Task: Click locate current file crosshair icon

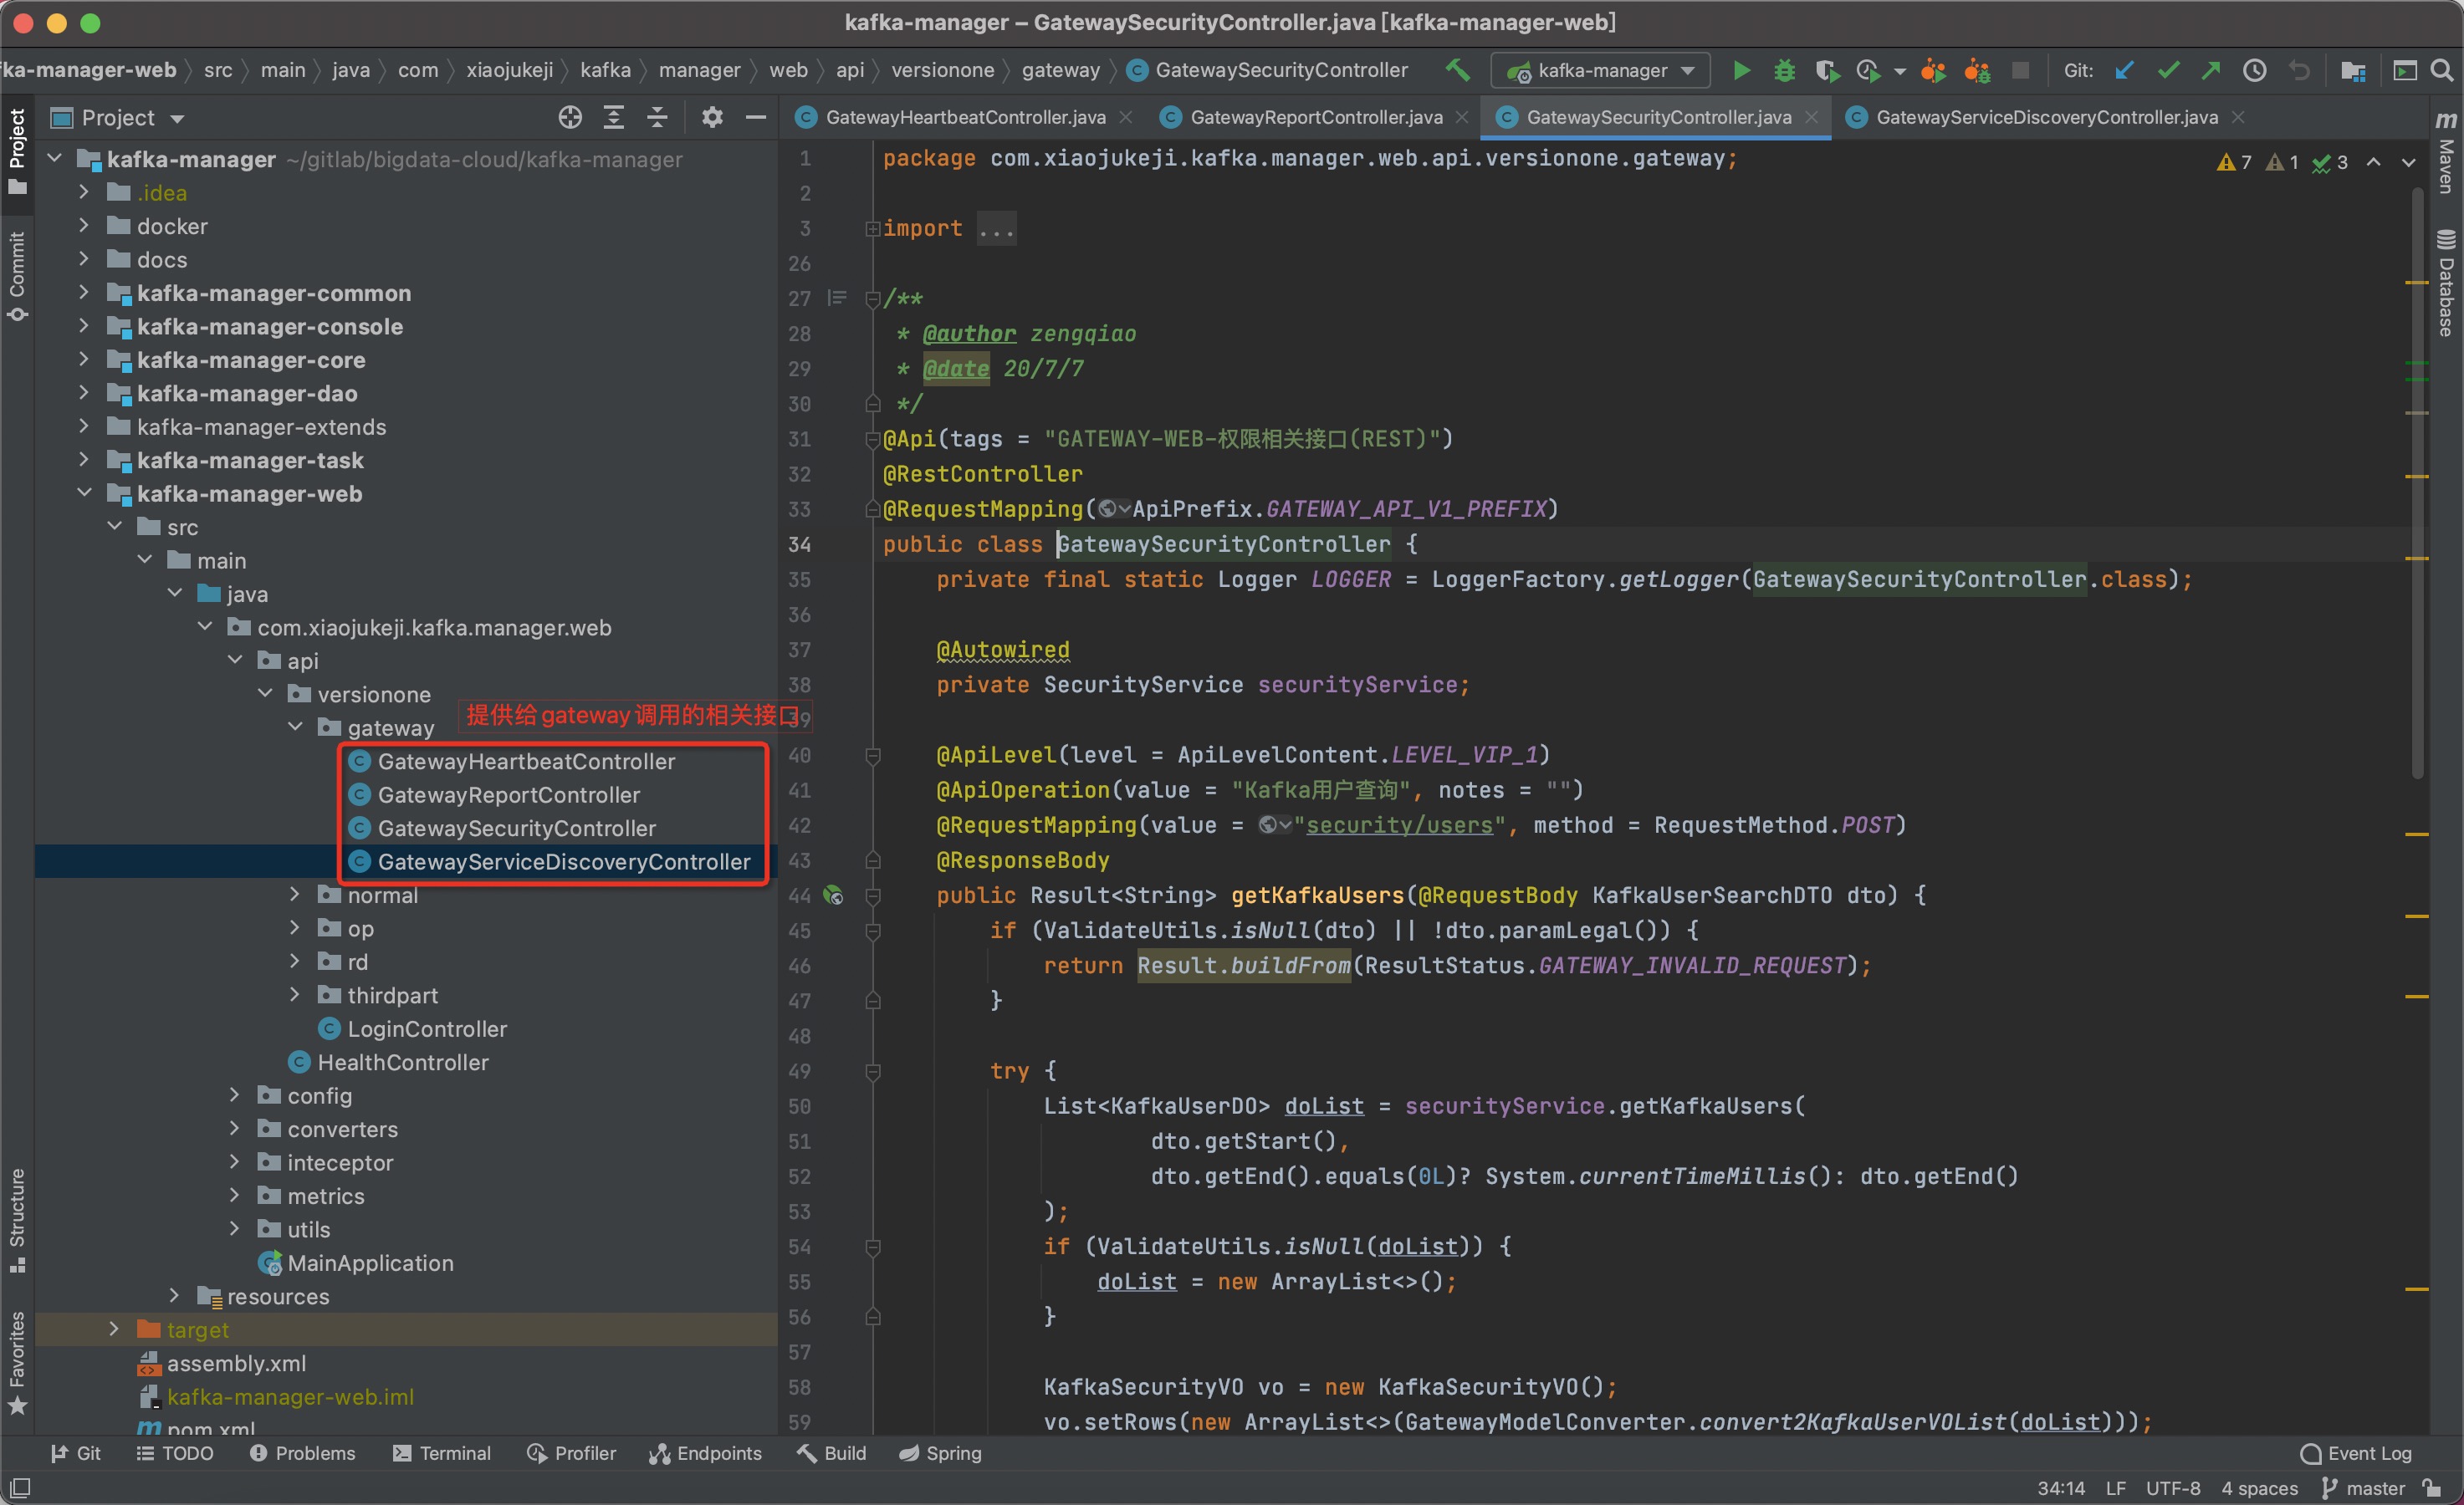Action: 570,118
